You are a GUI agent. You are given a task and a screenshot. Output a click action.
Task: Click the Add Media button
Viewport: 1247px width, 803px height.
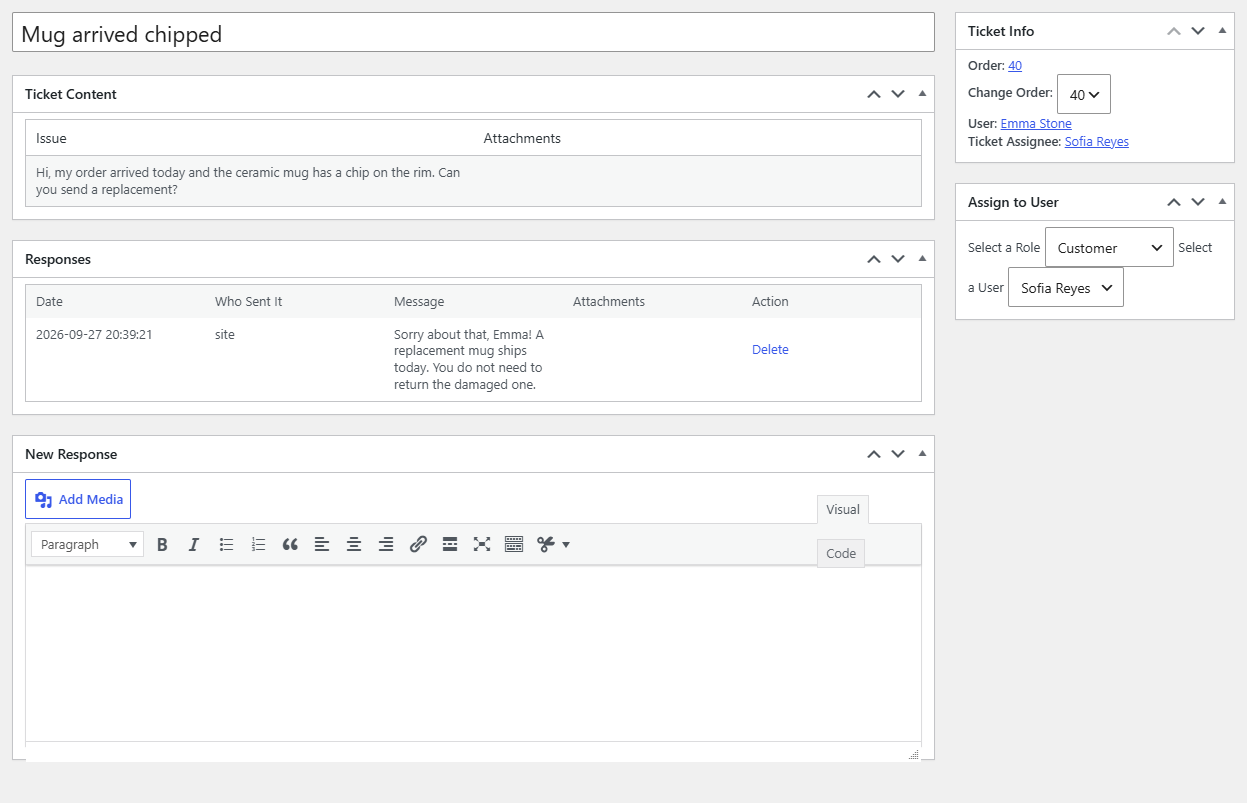tap(78, 499)
